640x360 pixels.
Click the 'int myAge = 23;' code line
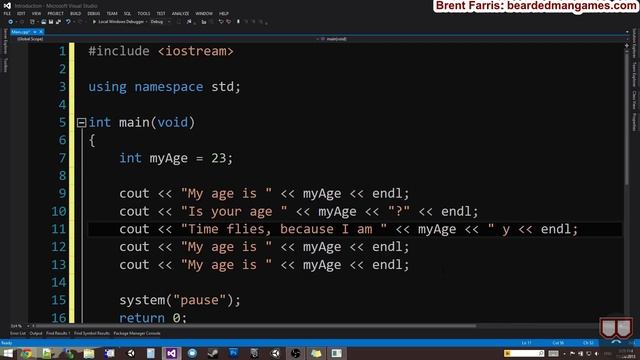point(176,158)
